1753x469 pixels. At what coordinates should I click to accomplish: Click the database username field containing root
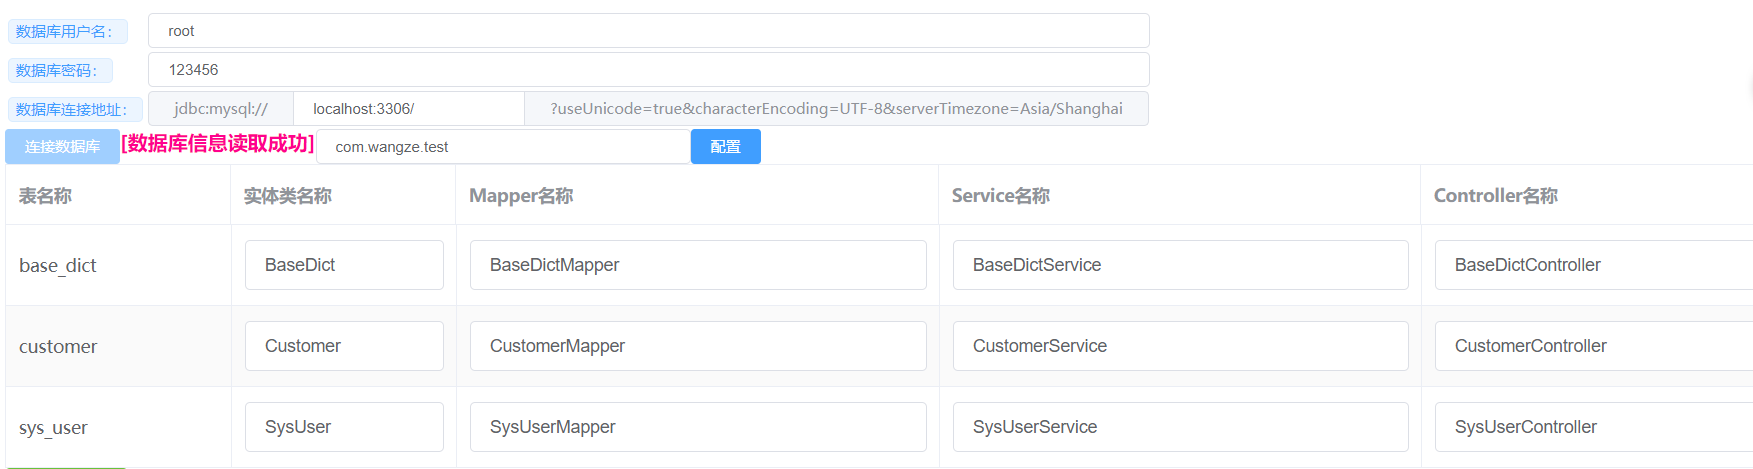(648, 31)
